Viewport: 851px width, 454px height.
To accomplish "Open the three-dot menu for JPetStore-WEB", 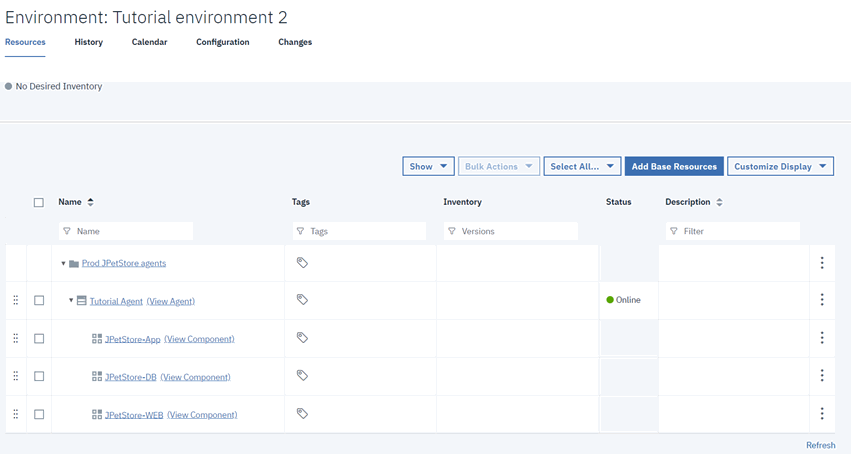I will tap(822, 413).
